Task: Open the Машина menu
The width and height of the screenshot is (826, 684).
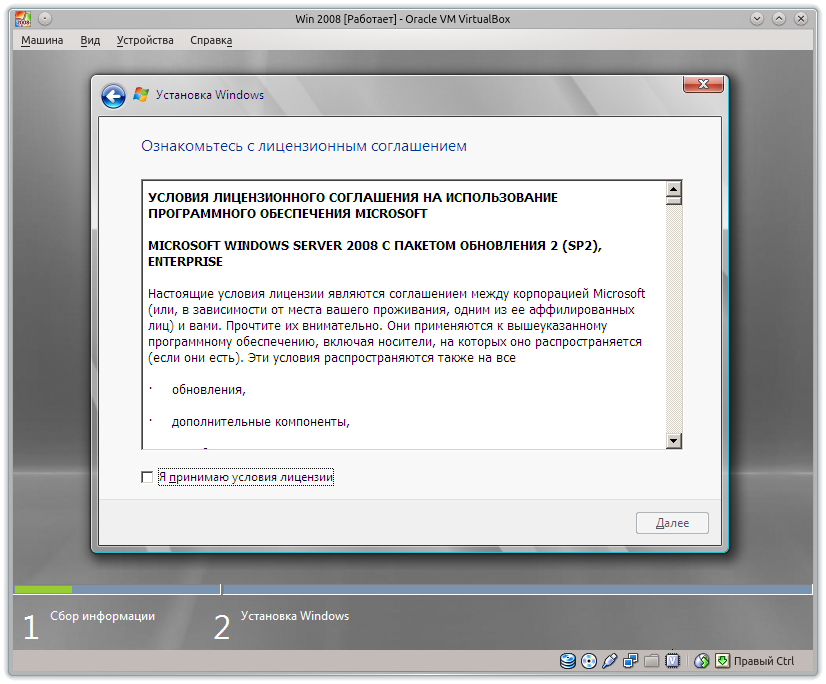Action: coord(41,40)
